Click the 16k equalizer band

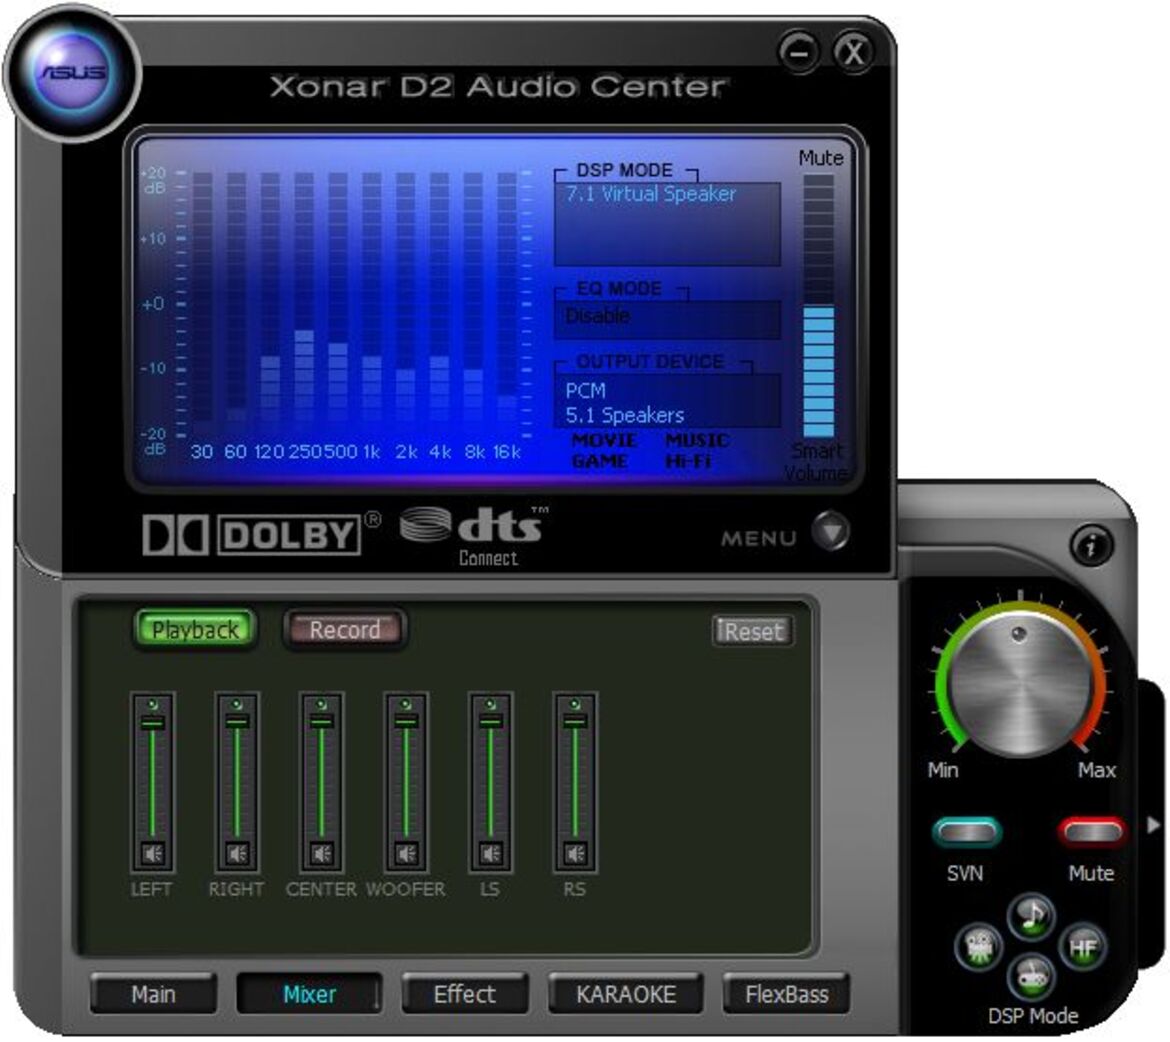(507, 299)
